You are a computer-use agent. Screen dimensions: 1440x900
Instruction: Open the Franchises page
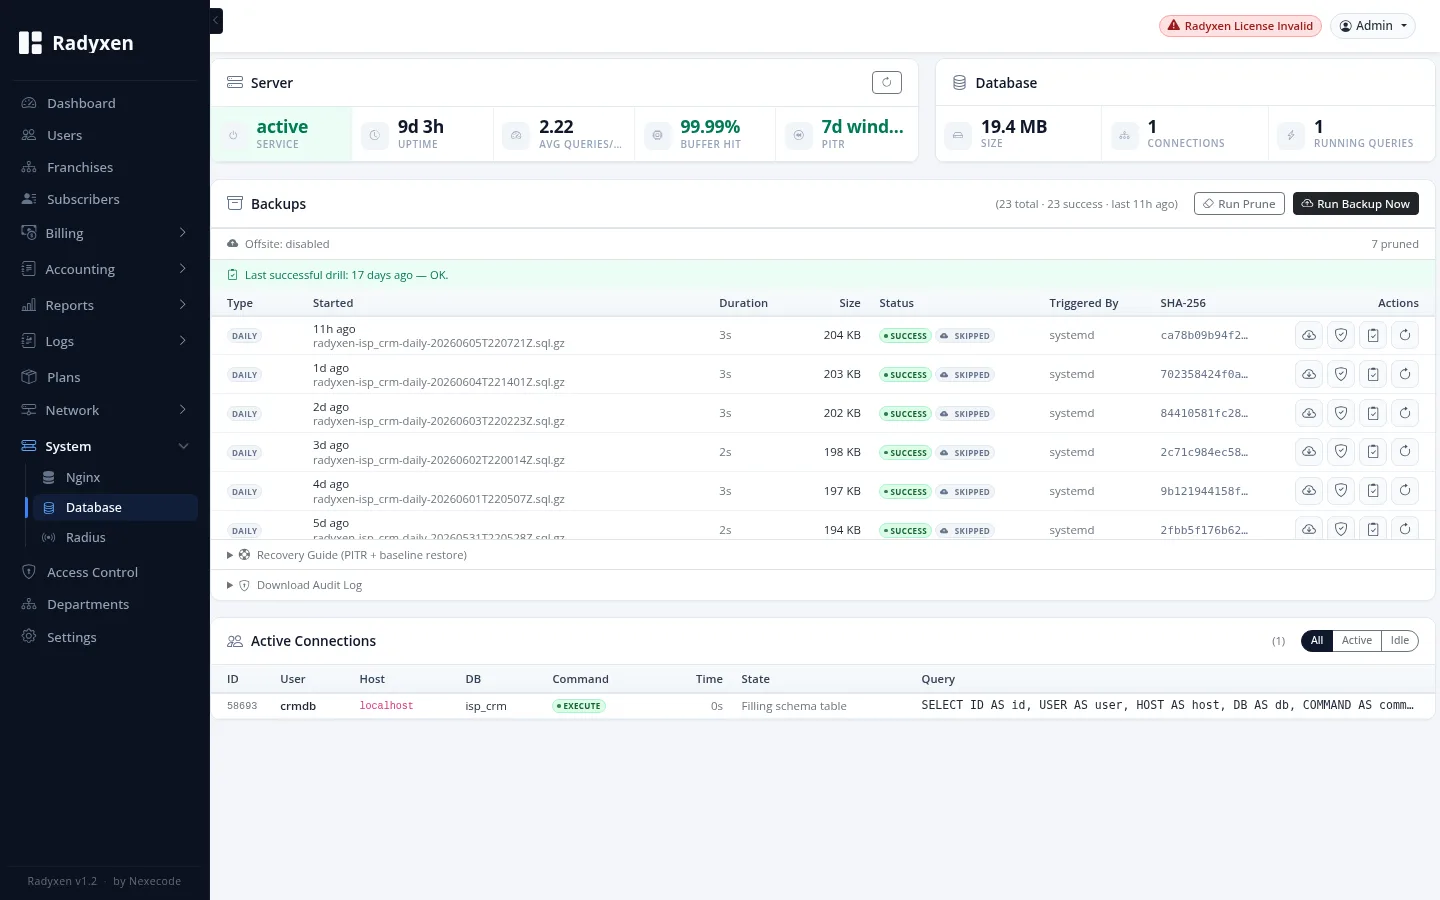point(105,167)
